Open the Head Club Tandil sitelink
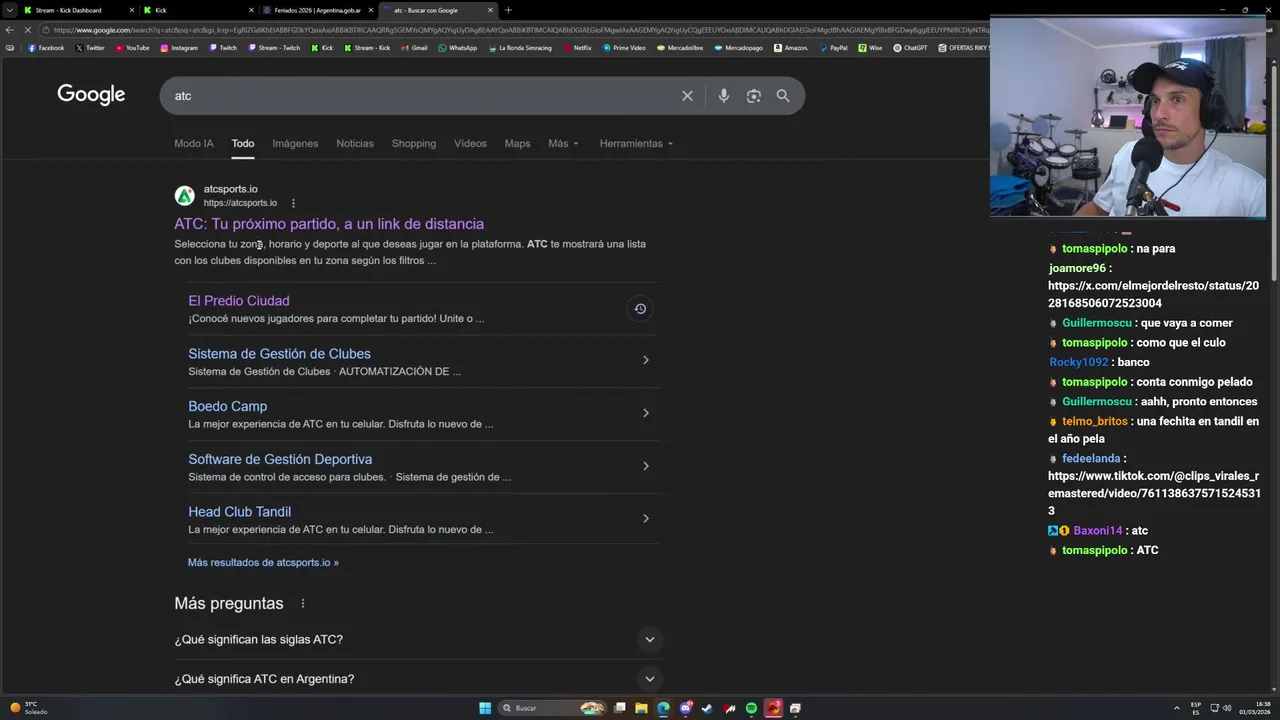1280x720 pixels. [240, 512]
